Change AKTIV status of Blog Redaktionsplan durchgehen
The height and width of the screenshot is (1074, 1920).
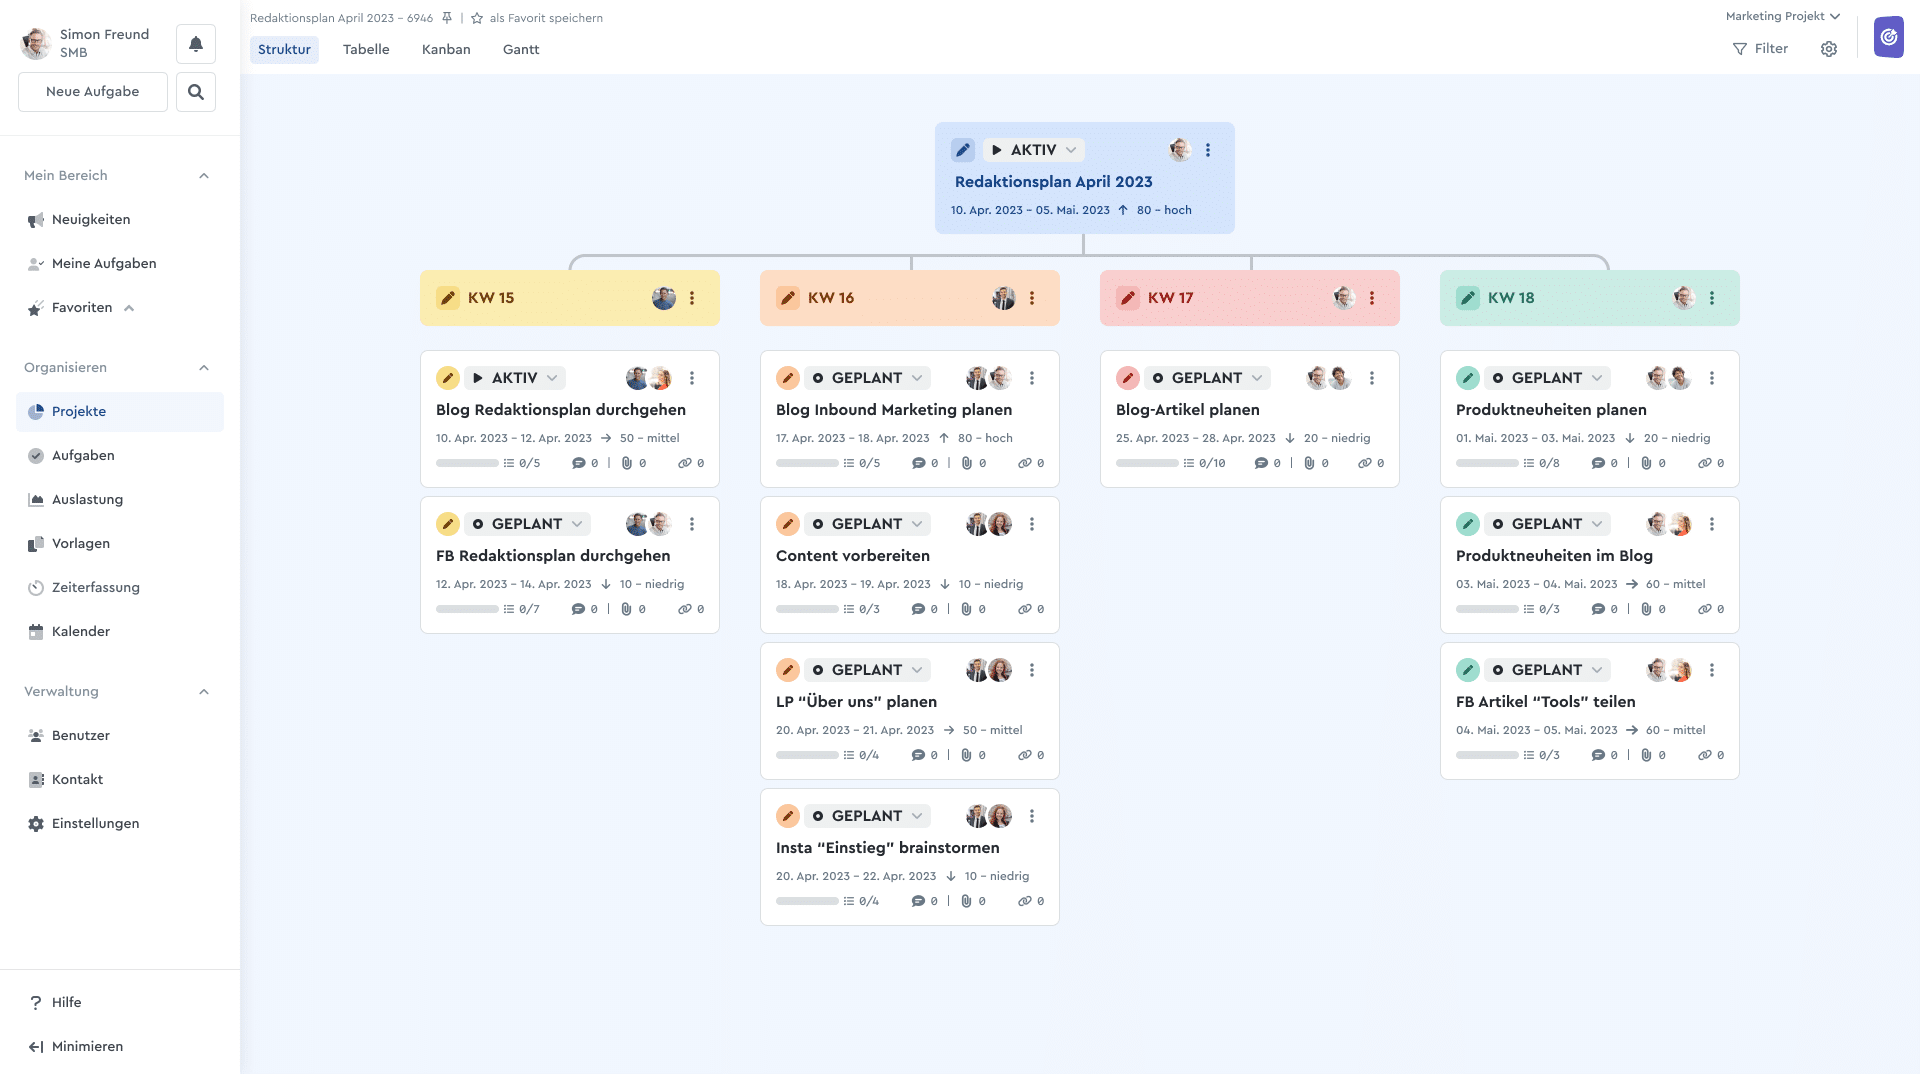coord(516,378)
